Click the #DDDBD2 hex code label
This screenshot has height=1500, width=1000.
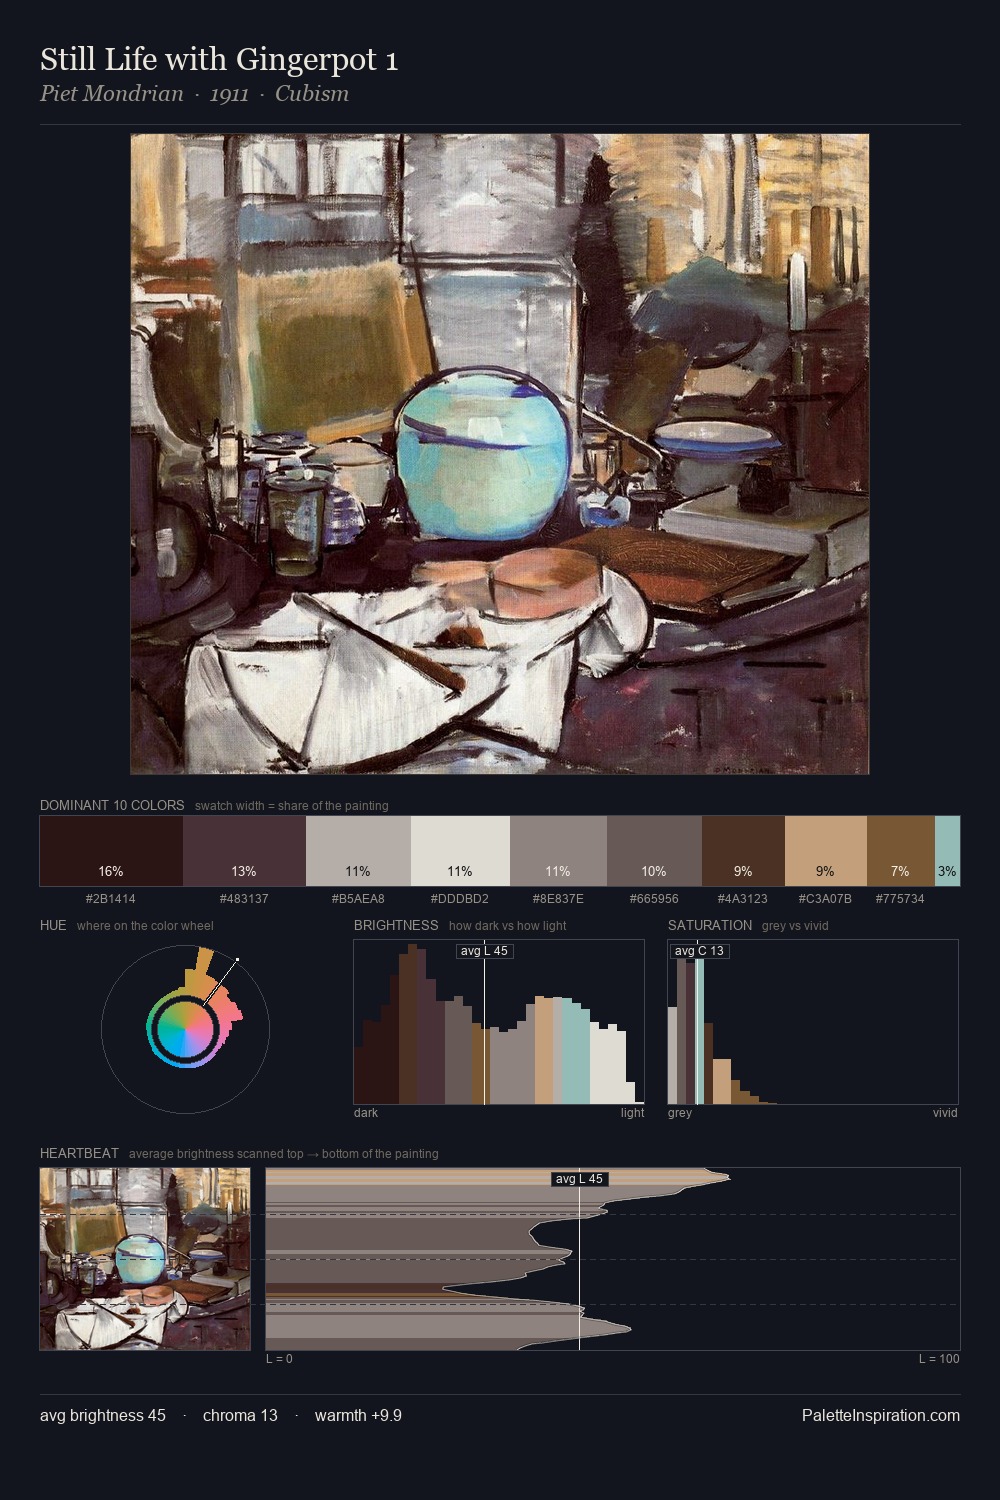(460, 898)
